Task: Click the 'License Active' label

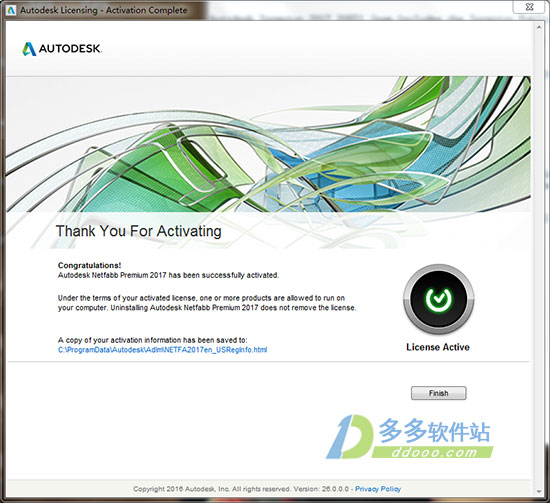Action: pyautogui.click(x=438, y=347)
